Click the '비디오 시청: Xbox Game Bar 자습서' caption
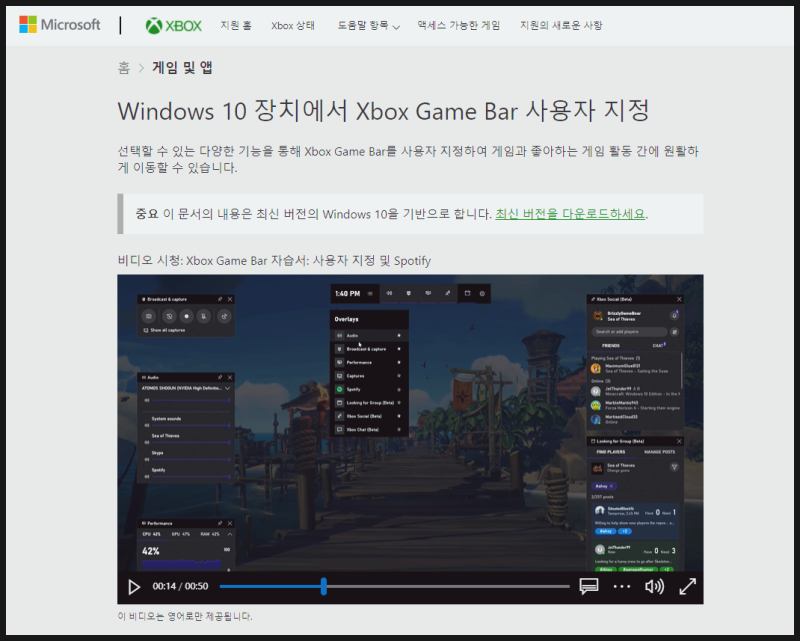800x641 pixels. pyautogui.click(x=274, y=261)
